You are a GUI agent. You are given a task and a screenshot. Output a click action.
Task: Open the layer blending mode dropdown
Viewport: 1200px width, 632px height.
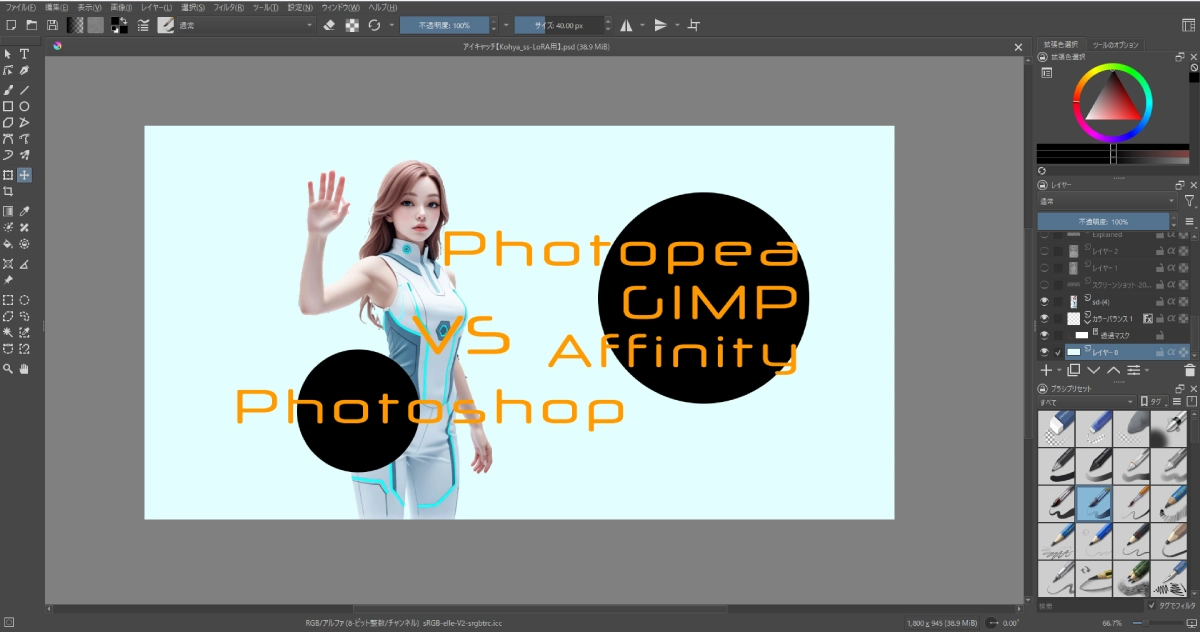coord(1105,201)
